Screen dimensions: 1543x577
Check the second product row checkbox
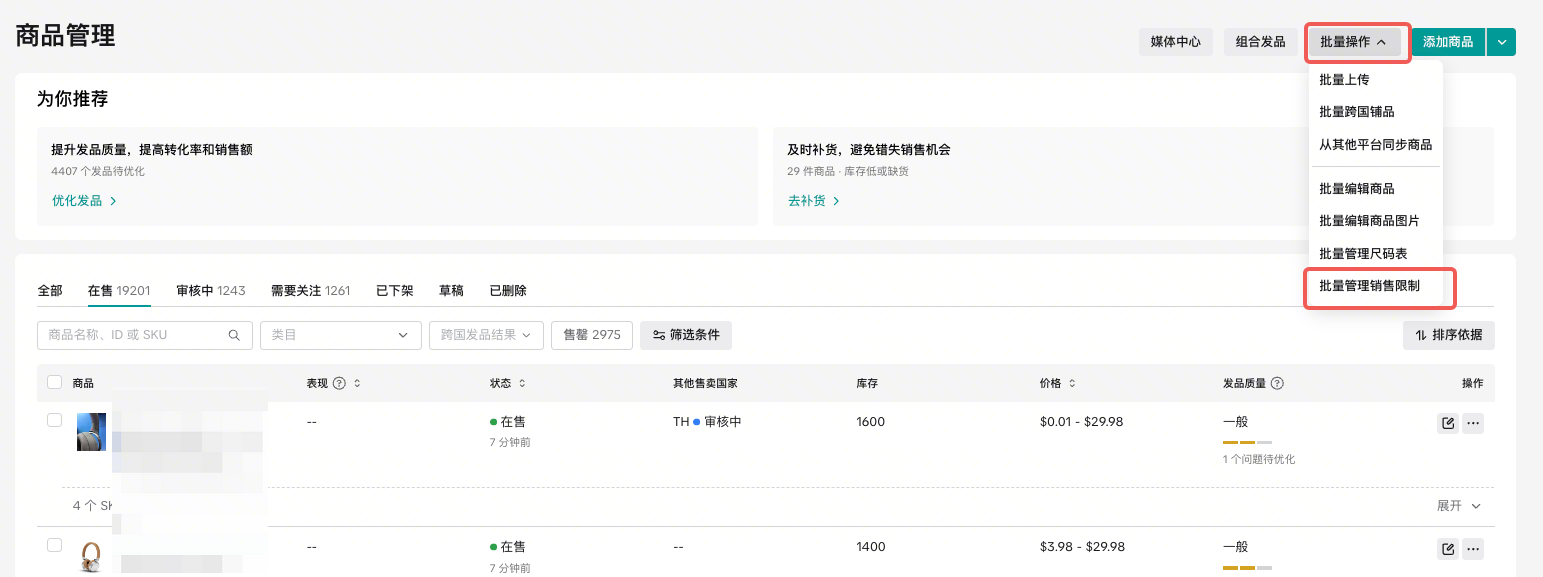[x=55, y=545]
